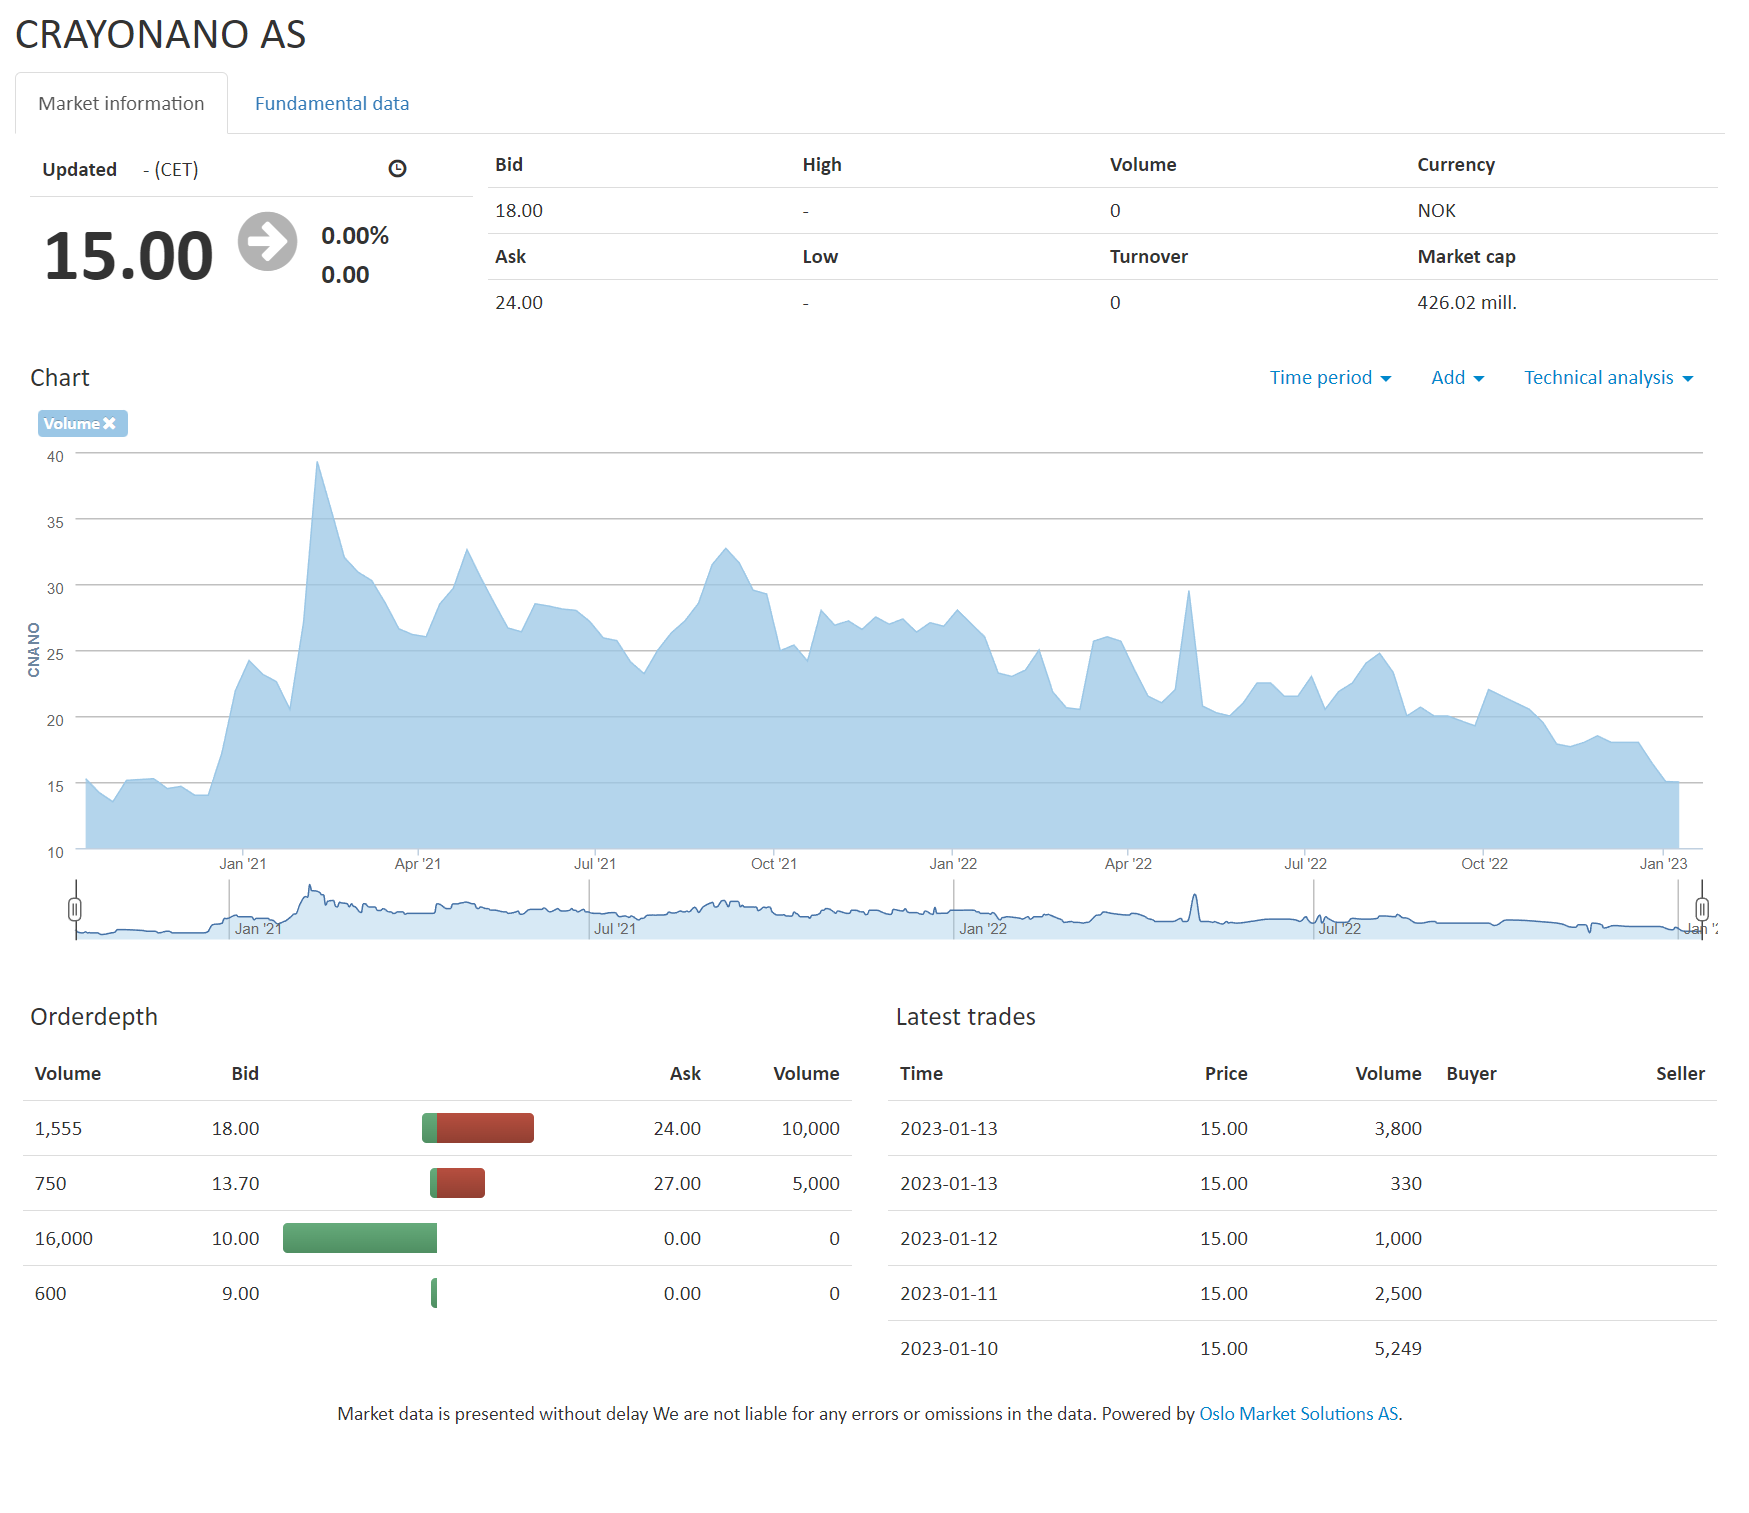Screen dimensions: 1749x1513
Task: Click the NOK currency value
Action: click(x=1436, y=211)
